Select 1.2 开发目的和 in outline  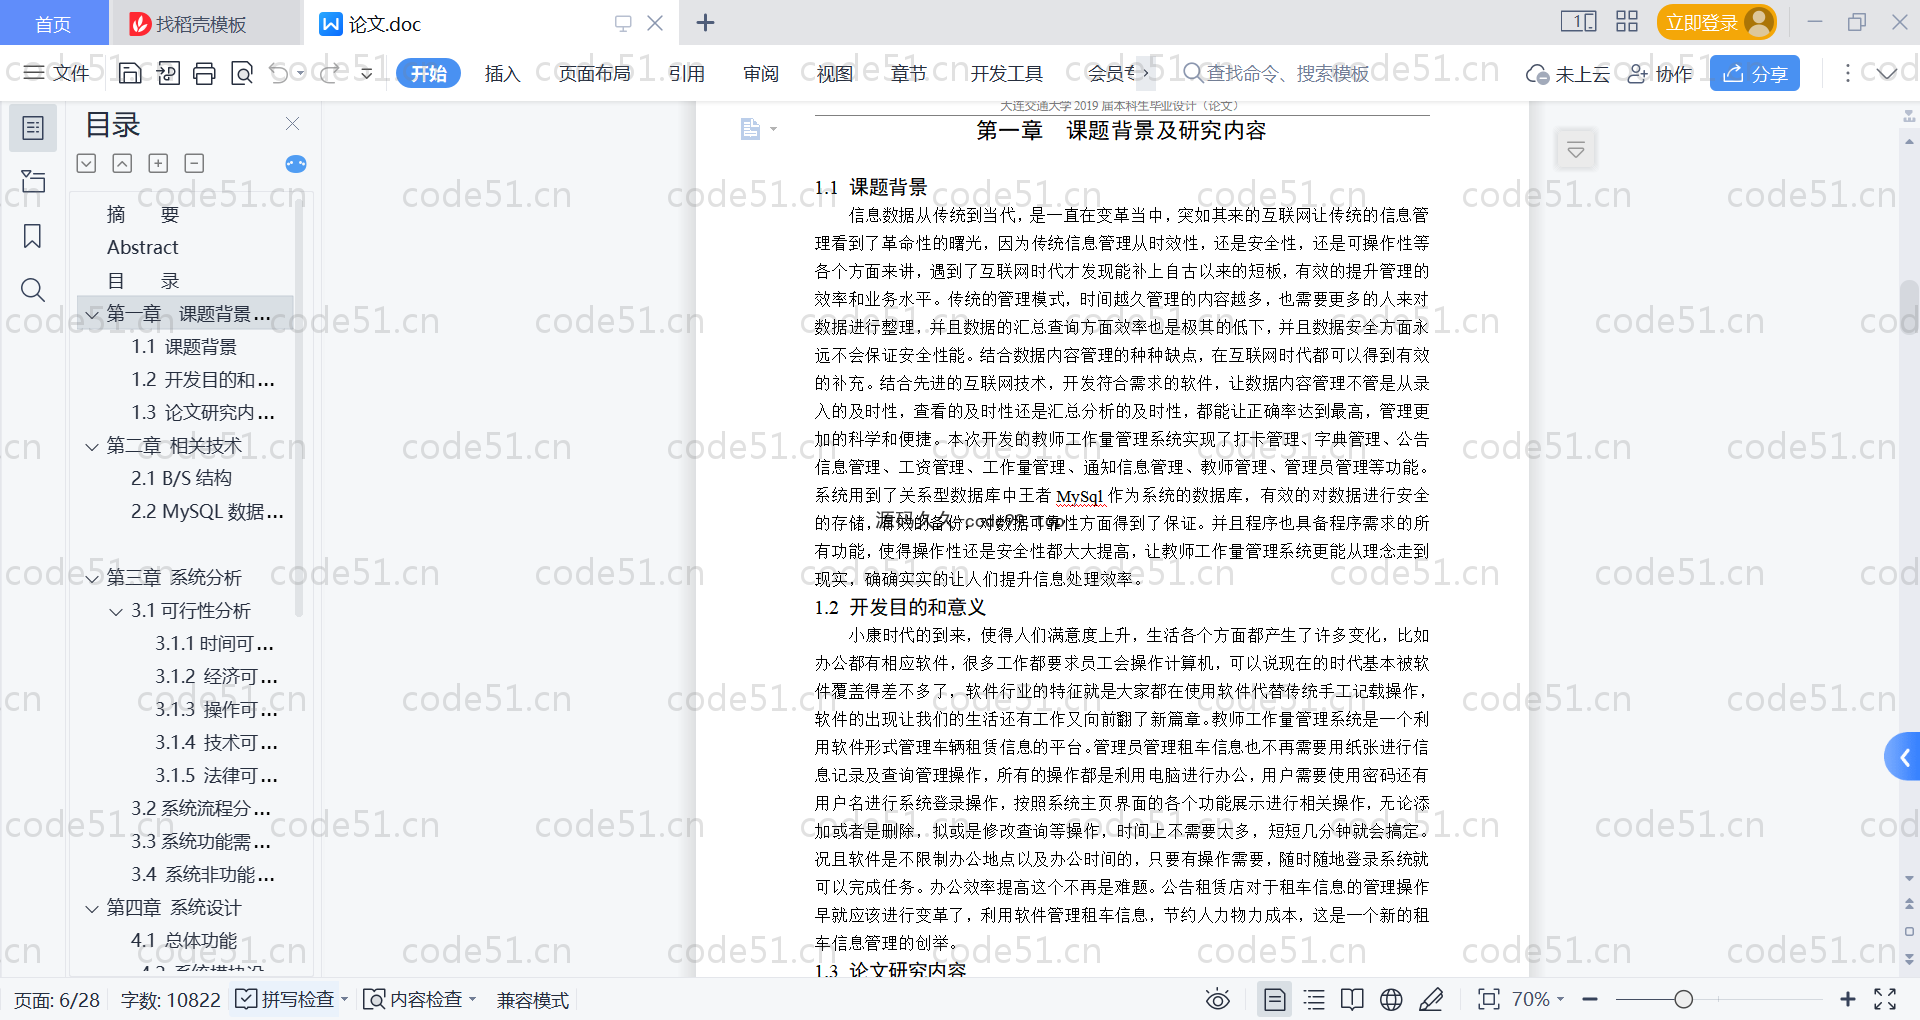click(203, 380)
